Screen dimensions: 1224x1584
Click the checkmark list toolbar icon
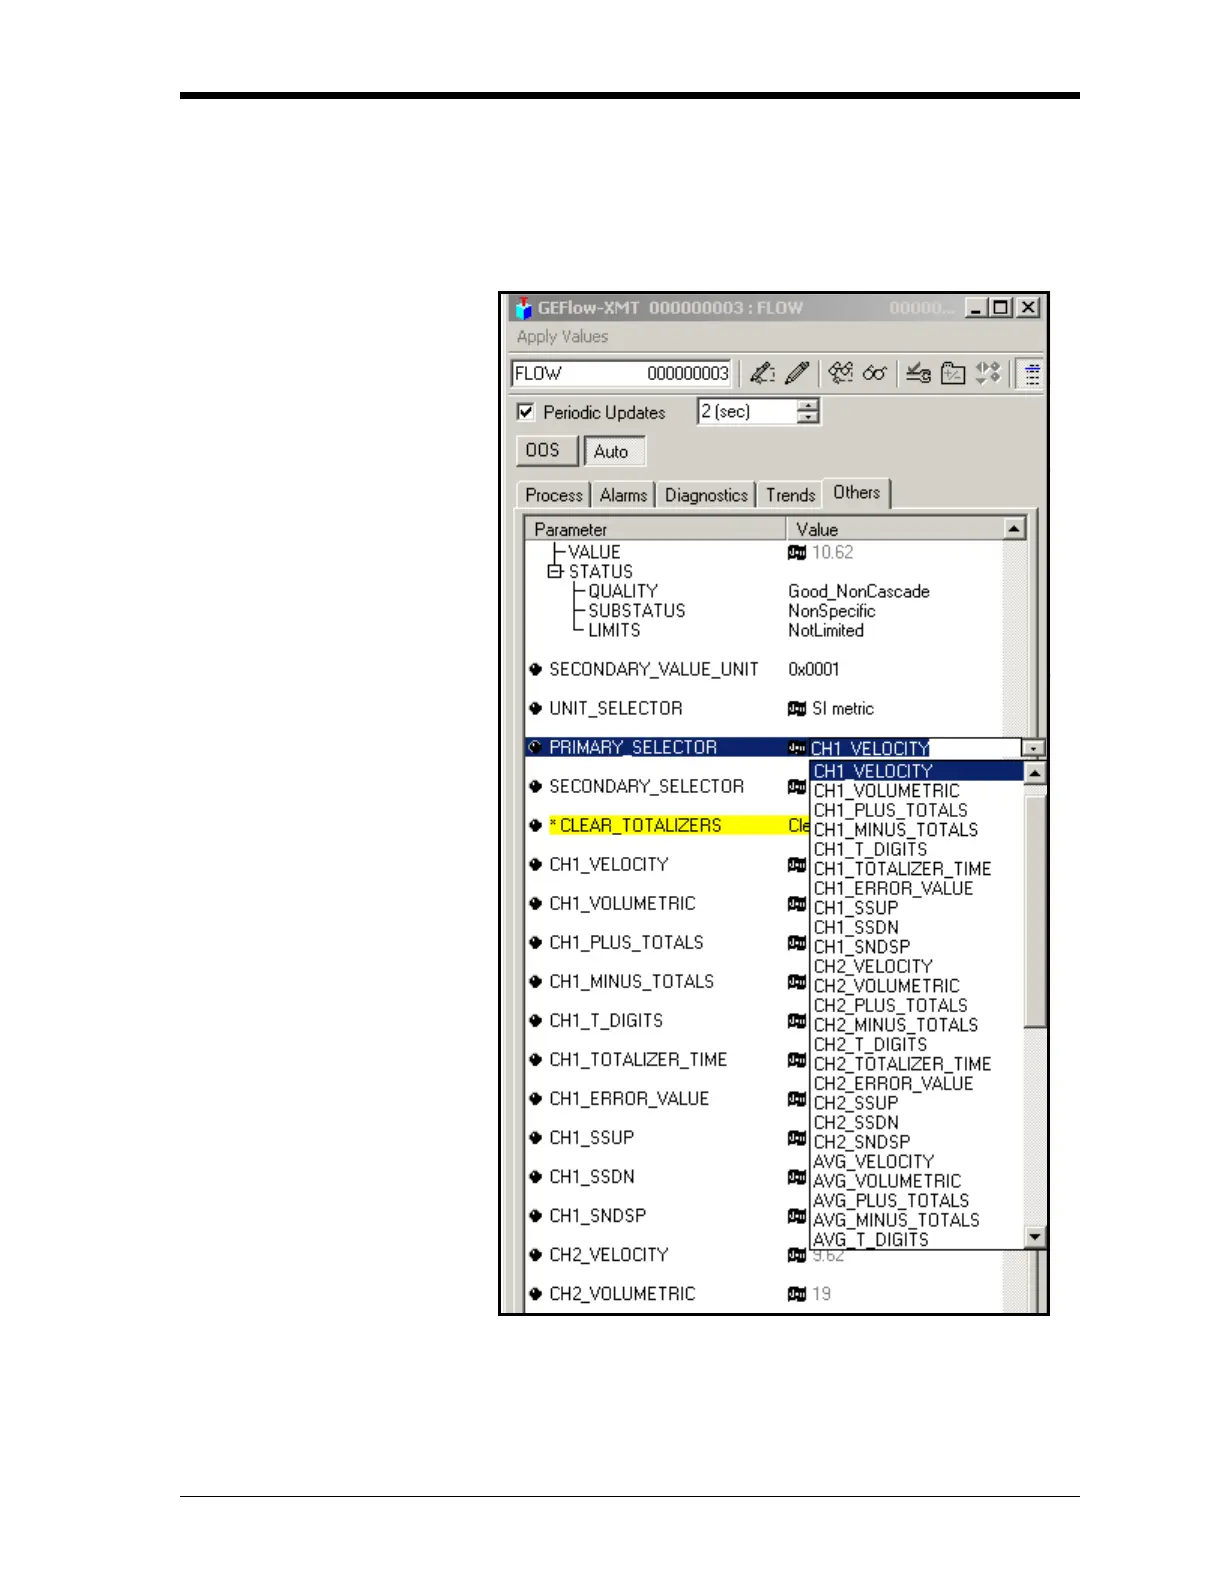coord(919,373)
